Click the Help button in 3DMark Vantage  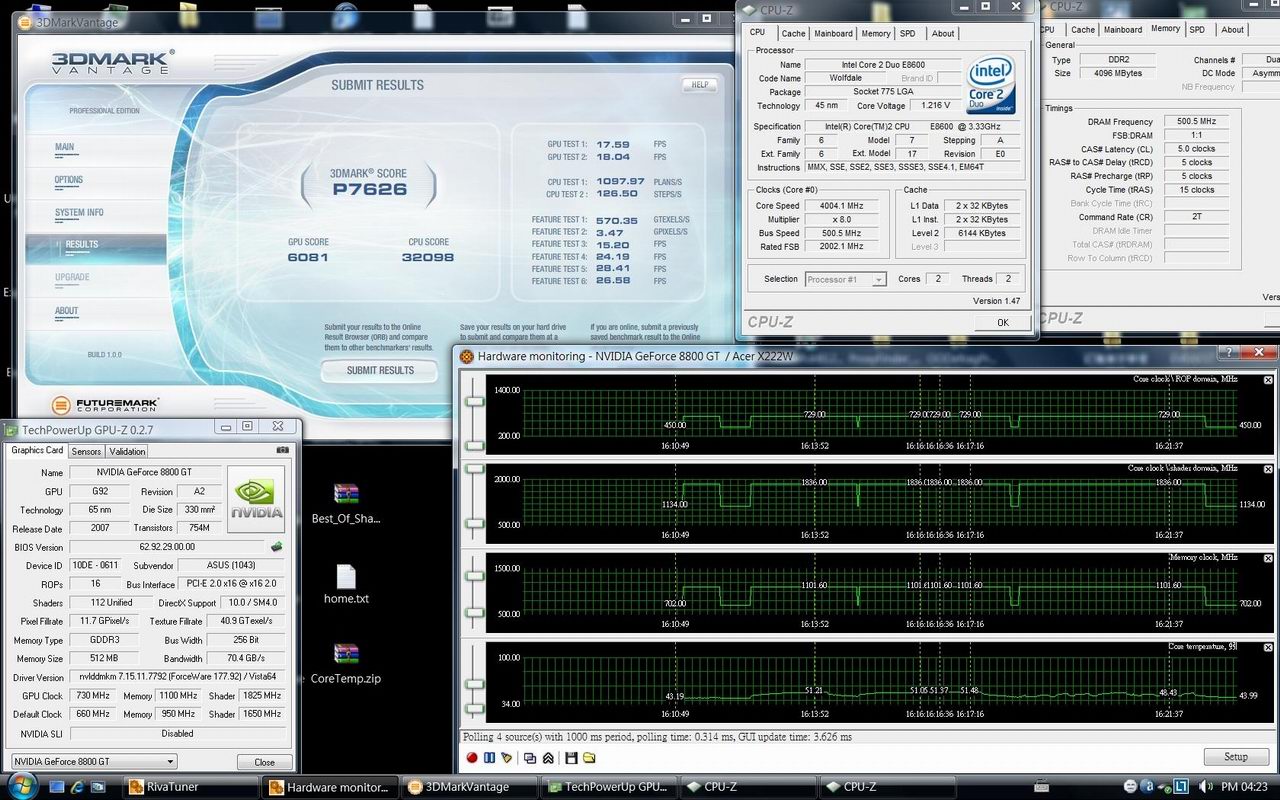[700, 85]
